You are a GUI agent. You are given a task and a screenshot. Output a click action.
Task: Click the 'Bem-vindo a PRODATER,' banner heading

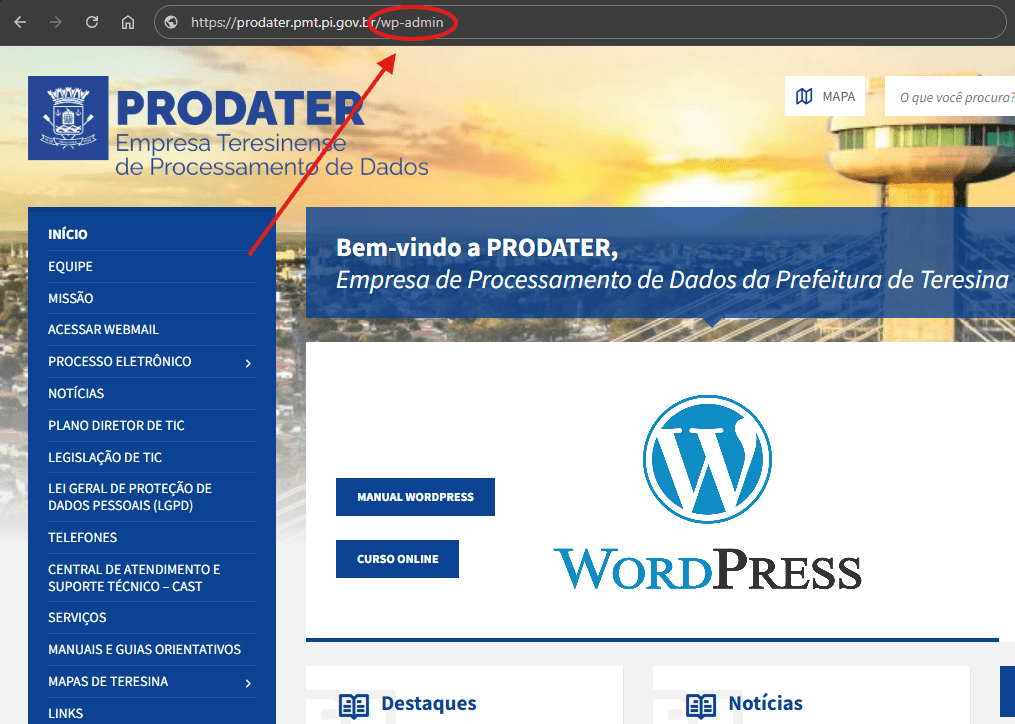[477, 248]
